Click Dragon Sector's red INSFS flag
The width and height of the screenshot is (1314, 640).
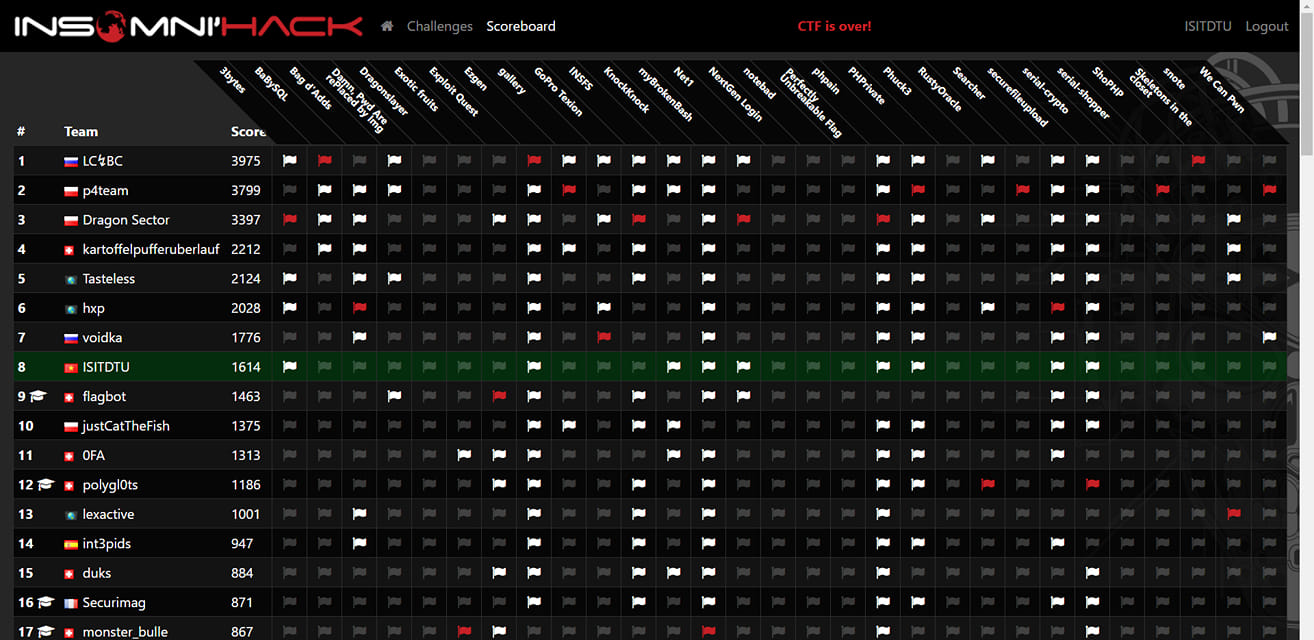coord(639,219)
